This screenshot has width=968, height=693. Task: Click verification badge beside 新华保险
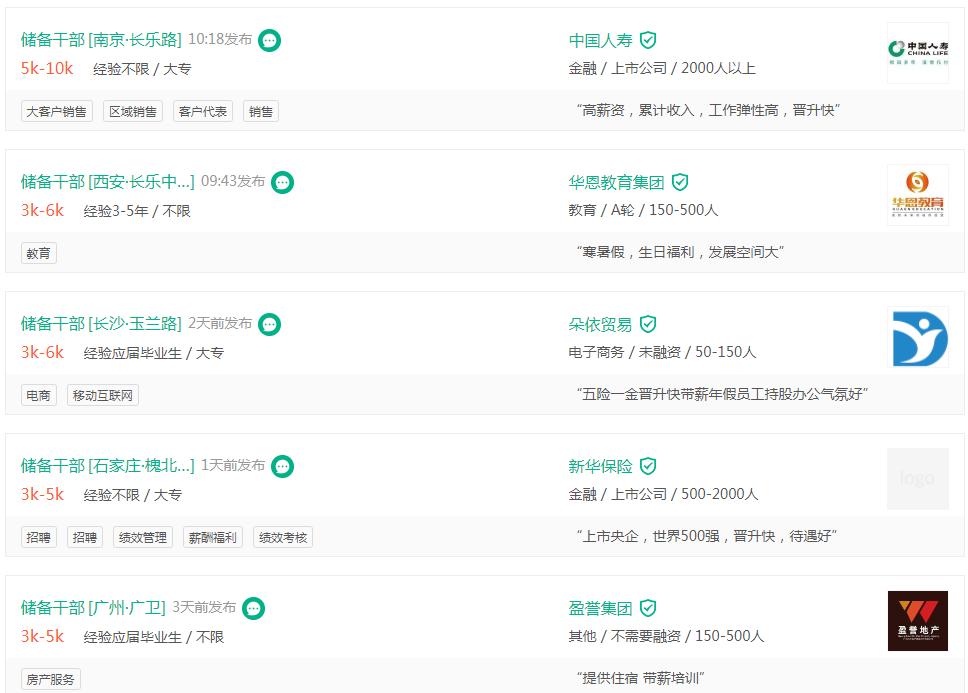pos(649,465)
